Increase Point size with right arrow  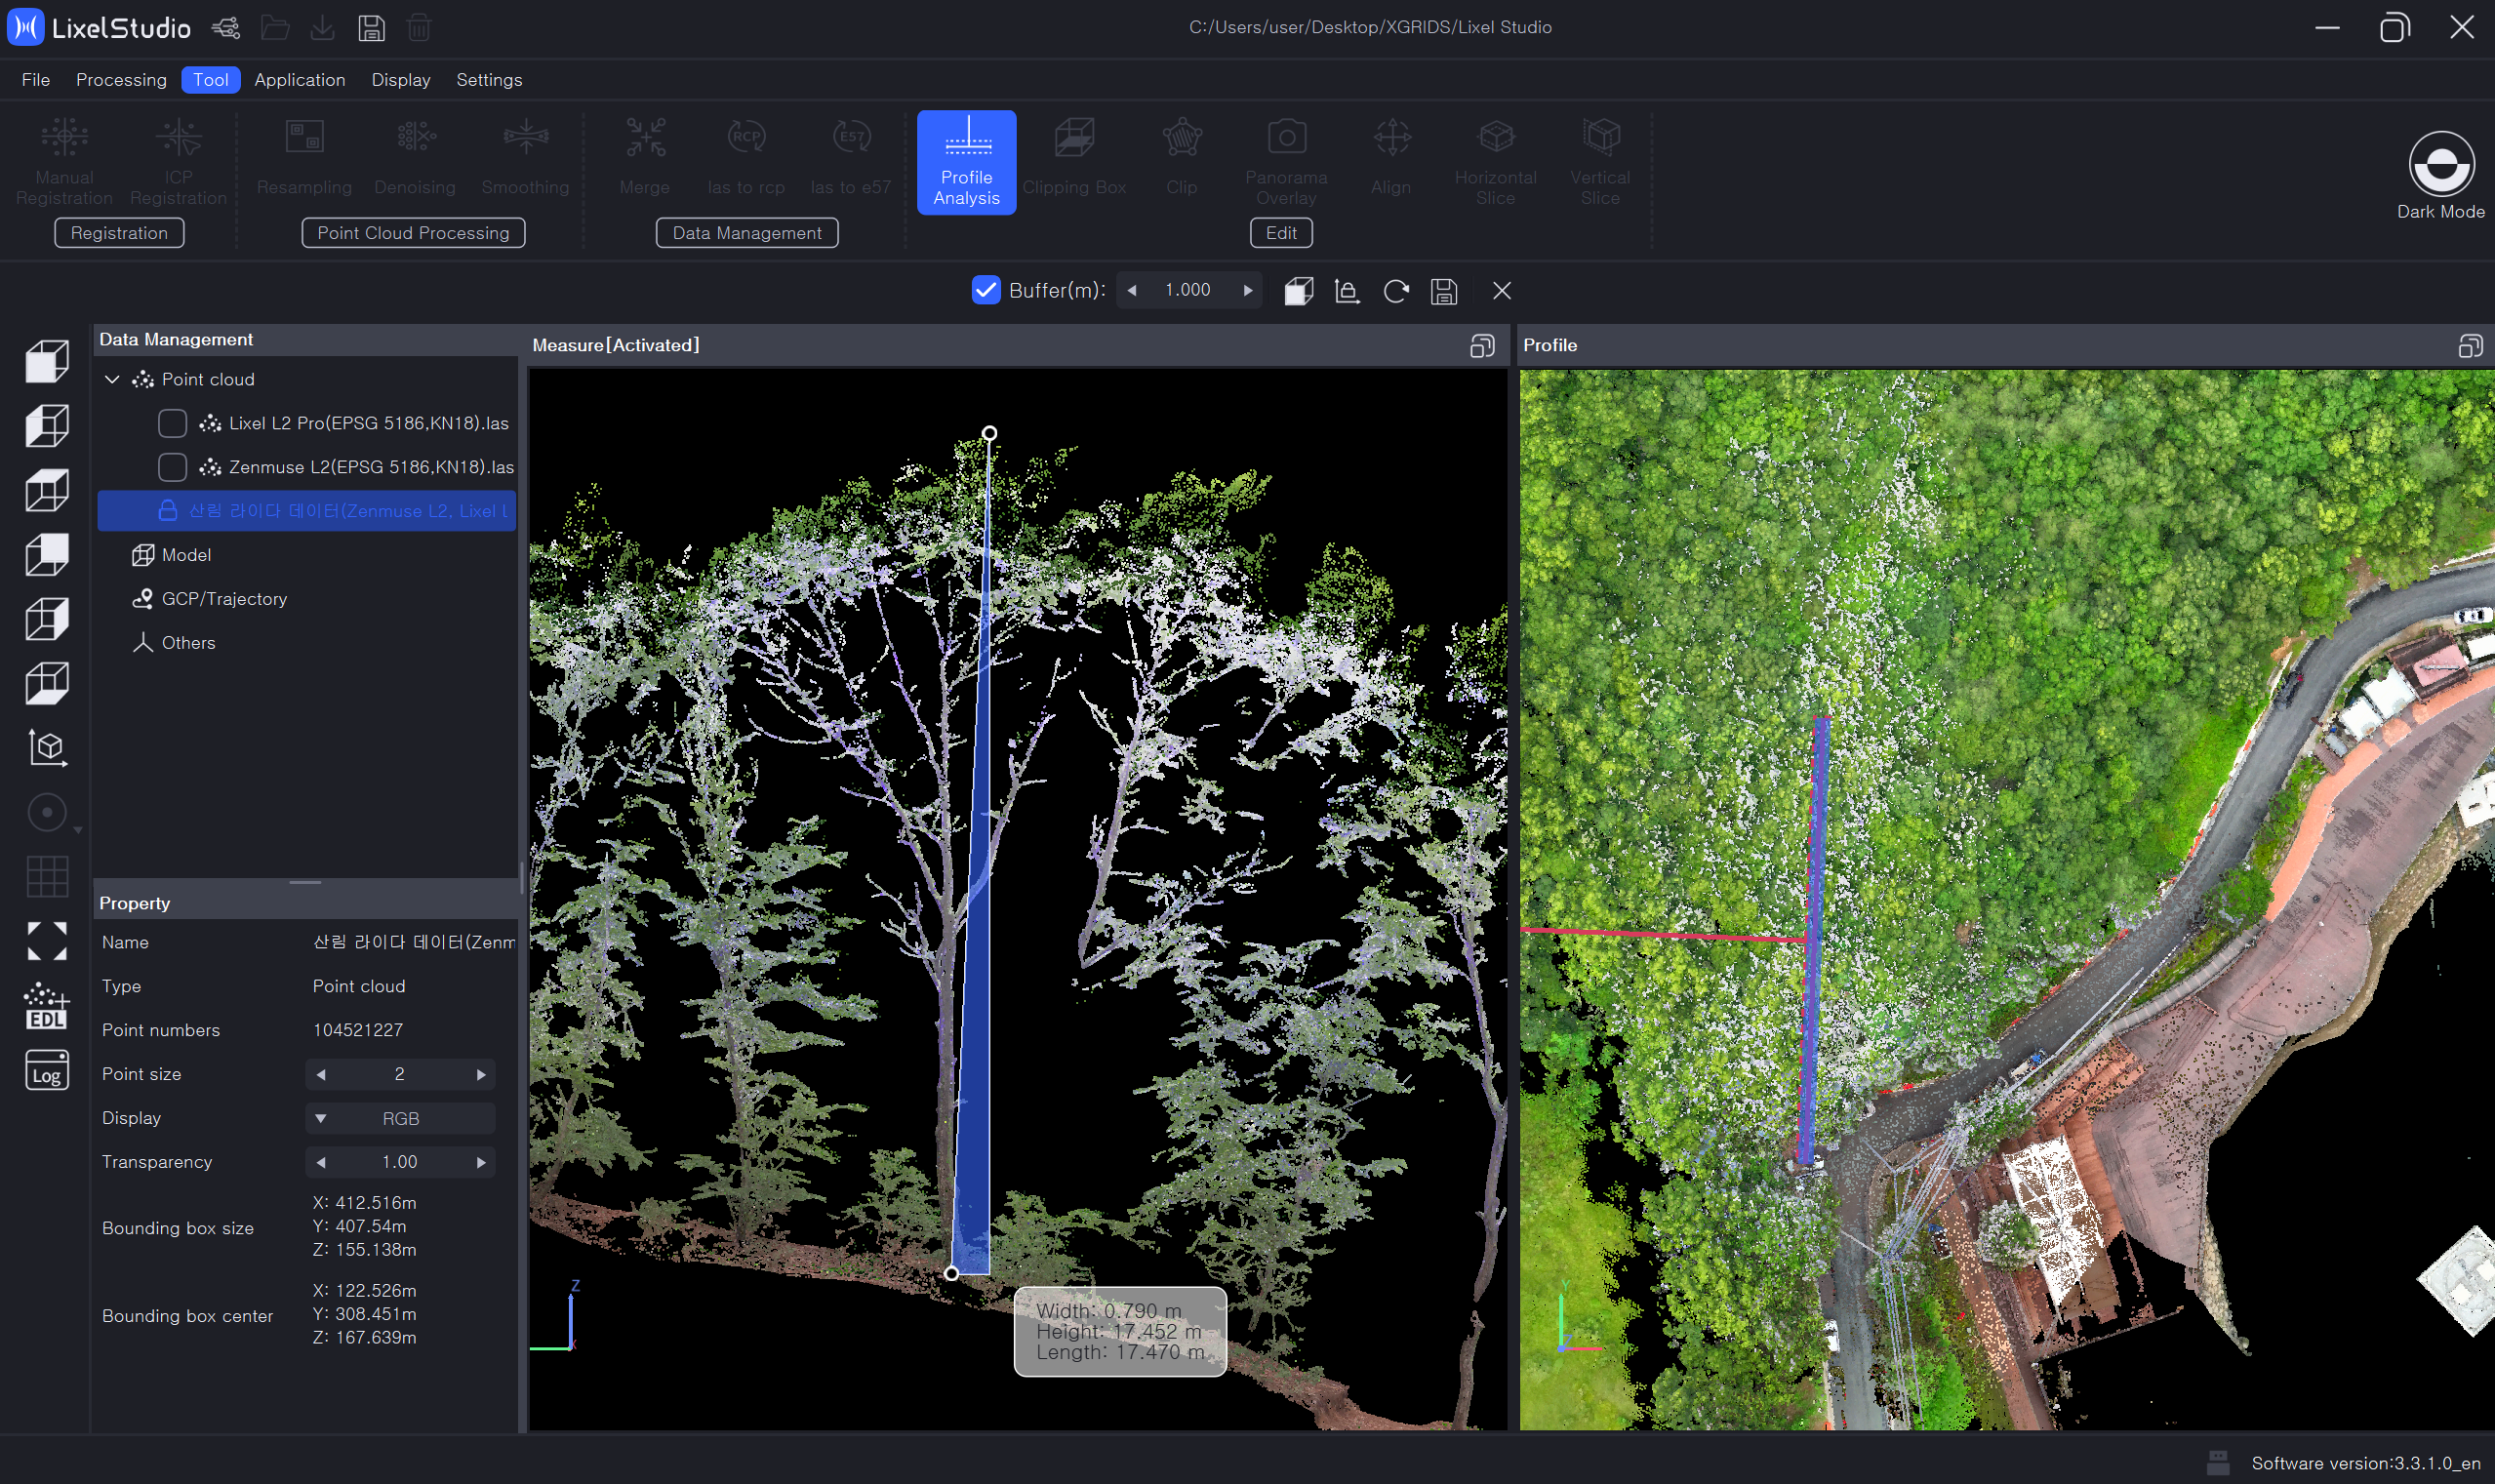(481, 1074)
